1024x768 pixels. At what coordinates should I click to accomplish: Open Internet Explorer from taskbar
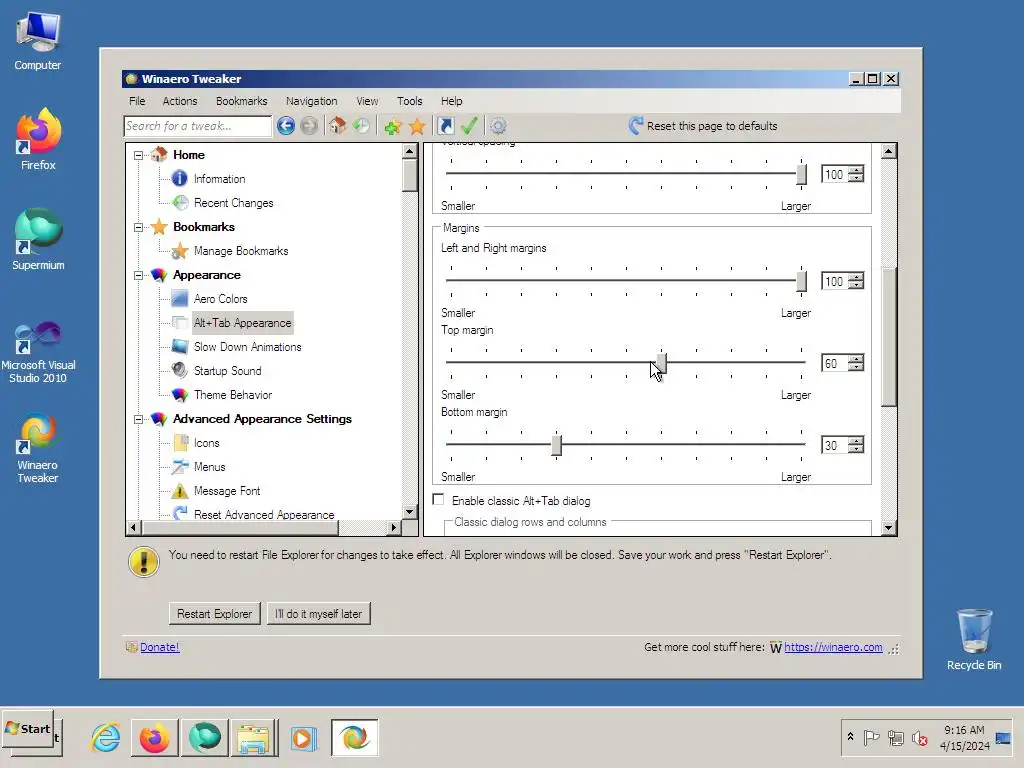click(x=106, y=738)
